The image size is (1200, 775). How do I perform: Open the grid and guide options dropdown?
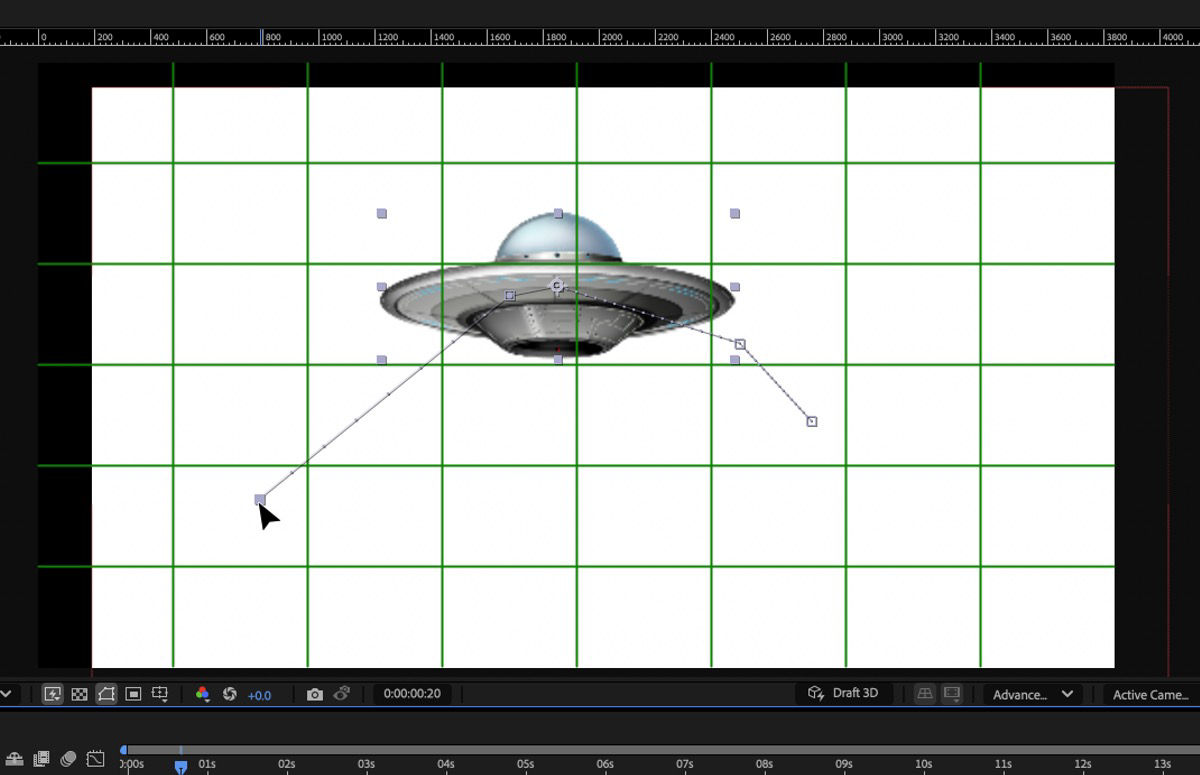pos(160,693)
